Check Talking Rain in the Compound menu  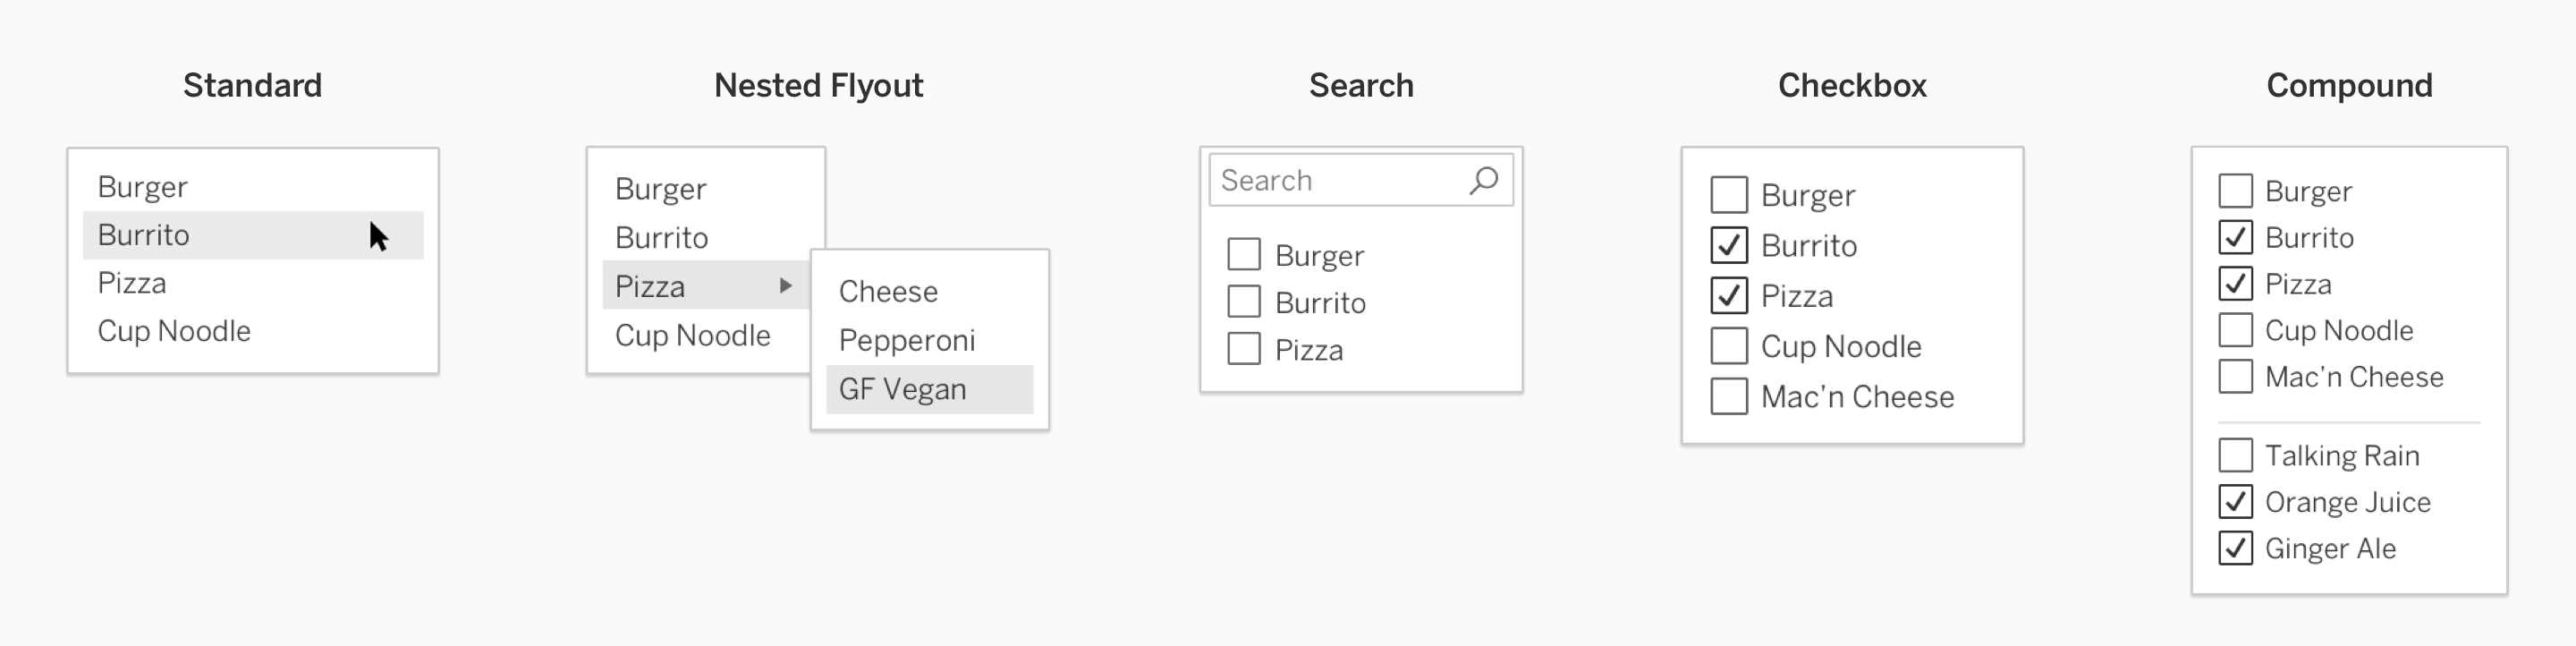point(2236,455)
